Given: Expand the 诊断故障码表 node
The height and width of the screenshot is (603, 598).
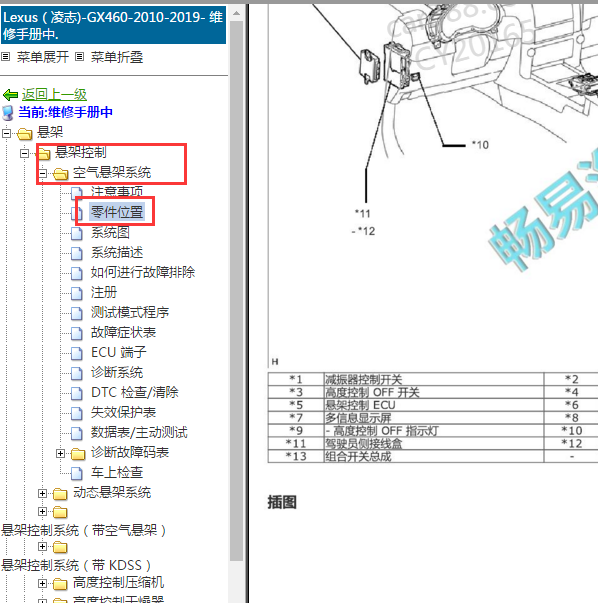Looking at the screenshot, I should click(60, 453).
